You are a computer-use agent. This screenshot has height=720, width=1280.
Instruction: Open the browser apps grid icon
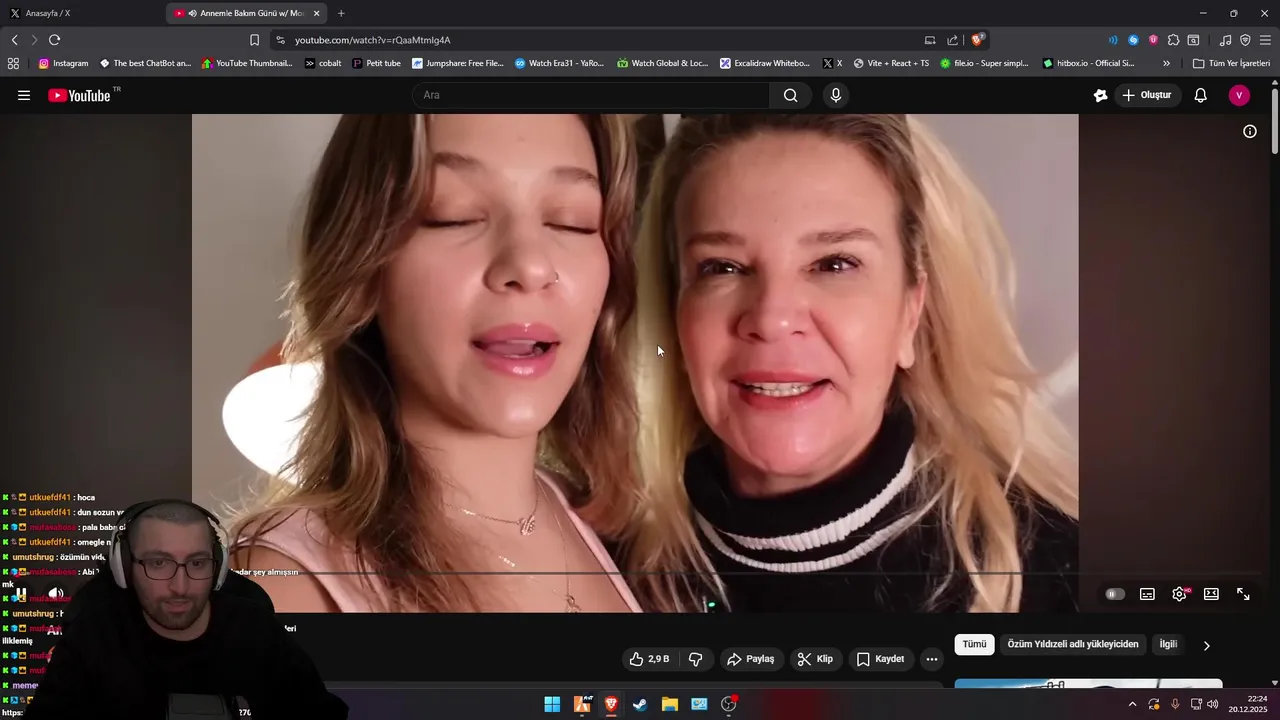click(13, 63)
